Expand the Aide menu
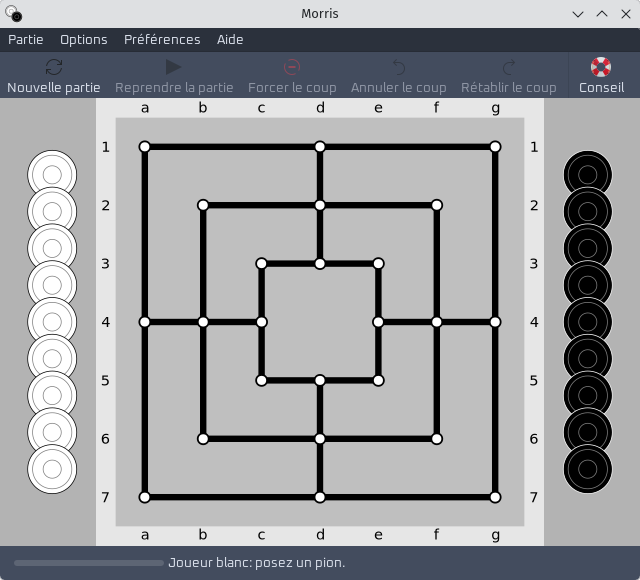This screenshot has width=640, height=580. 230,40
